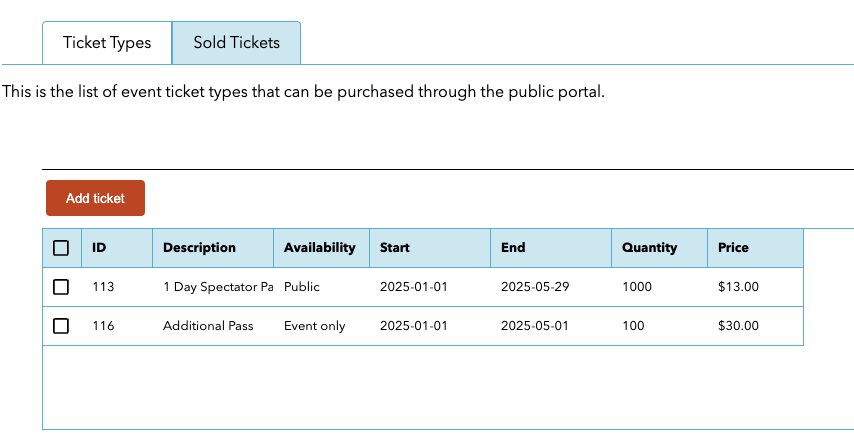Sort by the Description column header
Viewport: 854px width, 448px height.
pyautogui.click(x=213, y=248)
